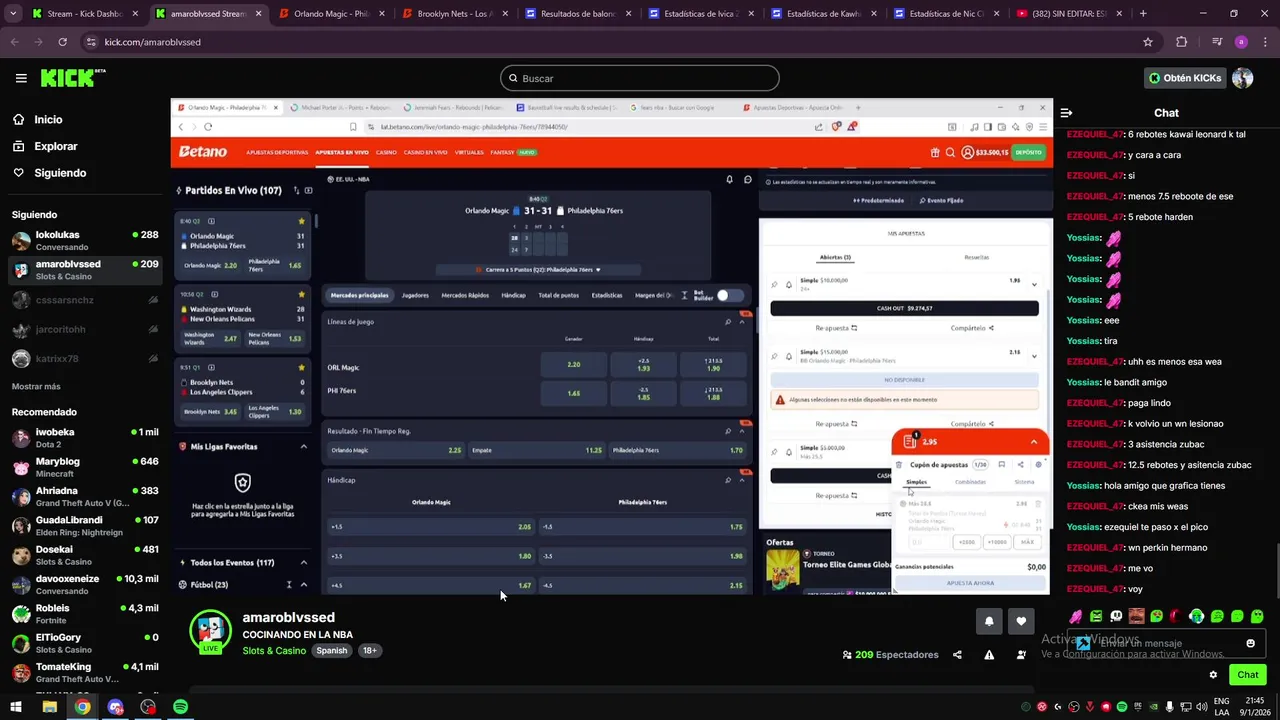Click the report warning triangle icon

click(x=989, y=655)
